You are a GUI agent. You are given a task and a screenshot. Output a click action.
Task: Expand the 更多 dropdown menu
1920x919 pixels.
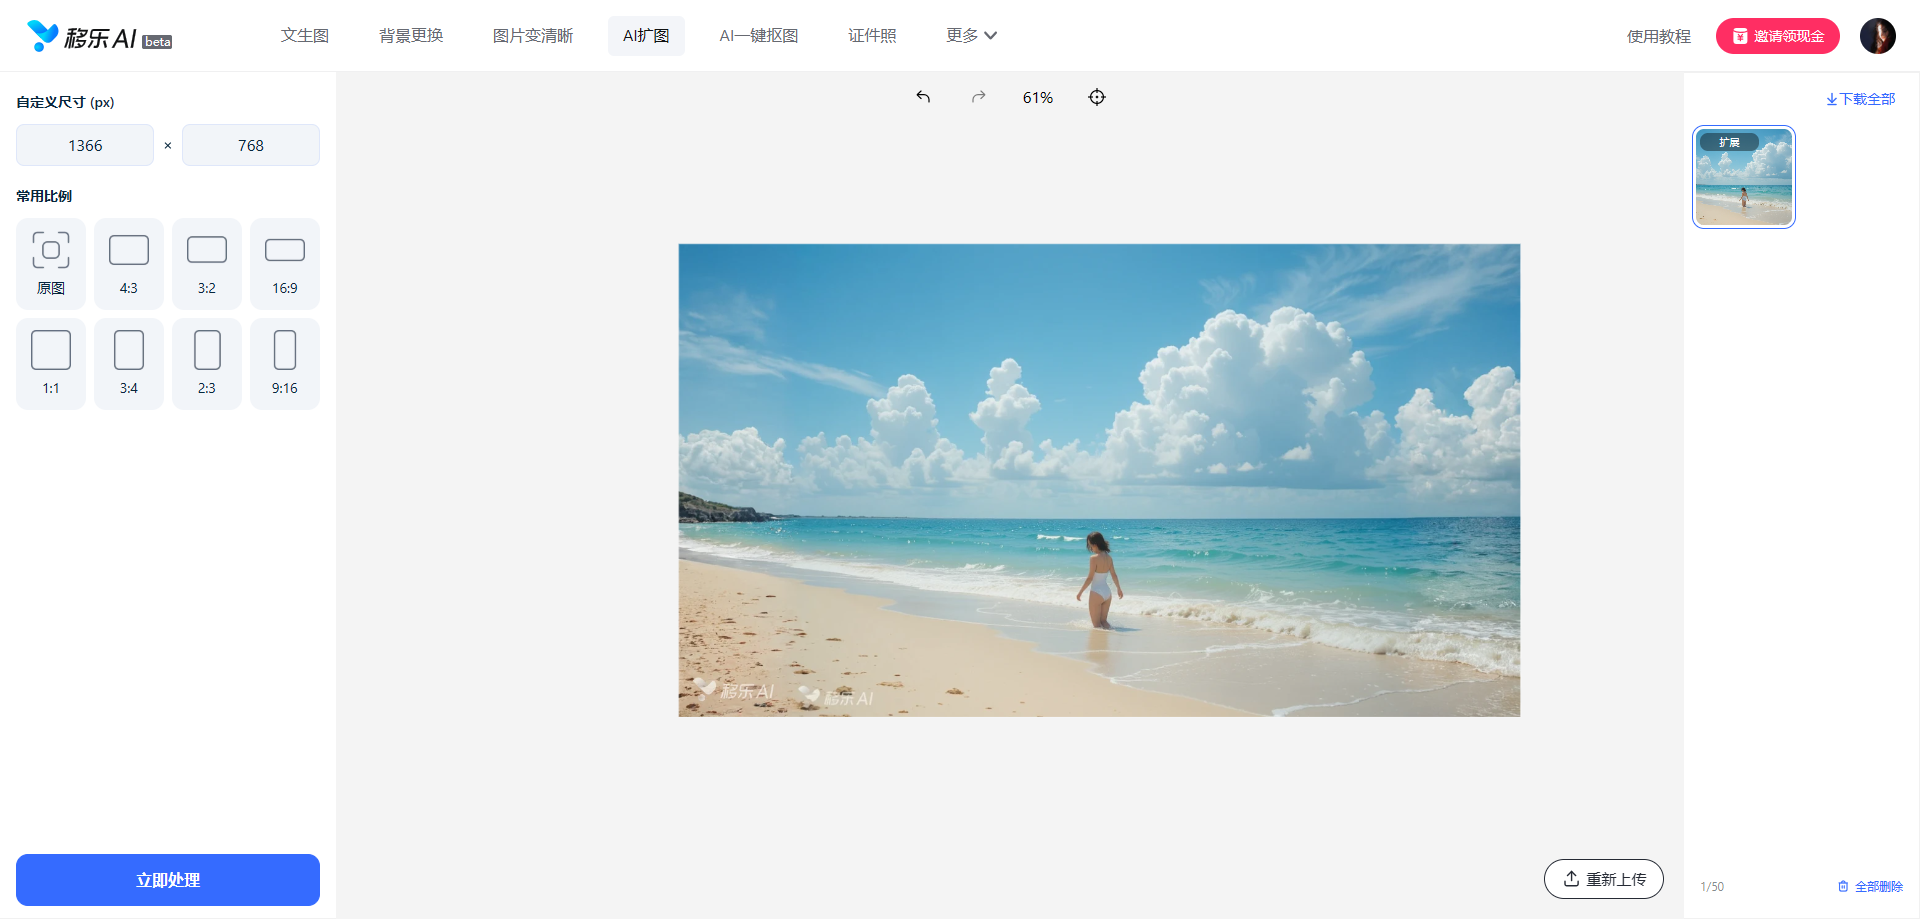pyautogui.click(x=971, y=36)
